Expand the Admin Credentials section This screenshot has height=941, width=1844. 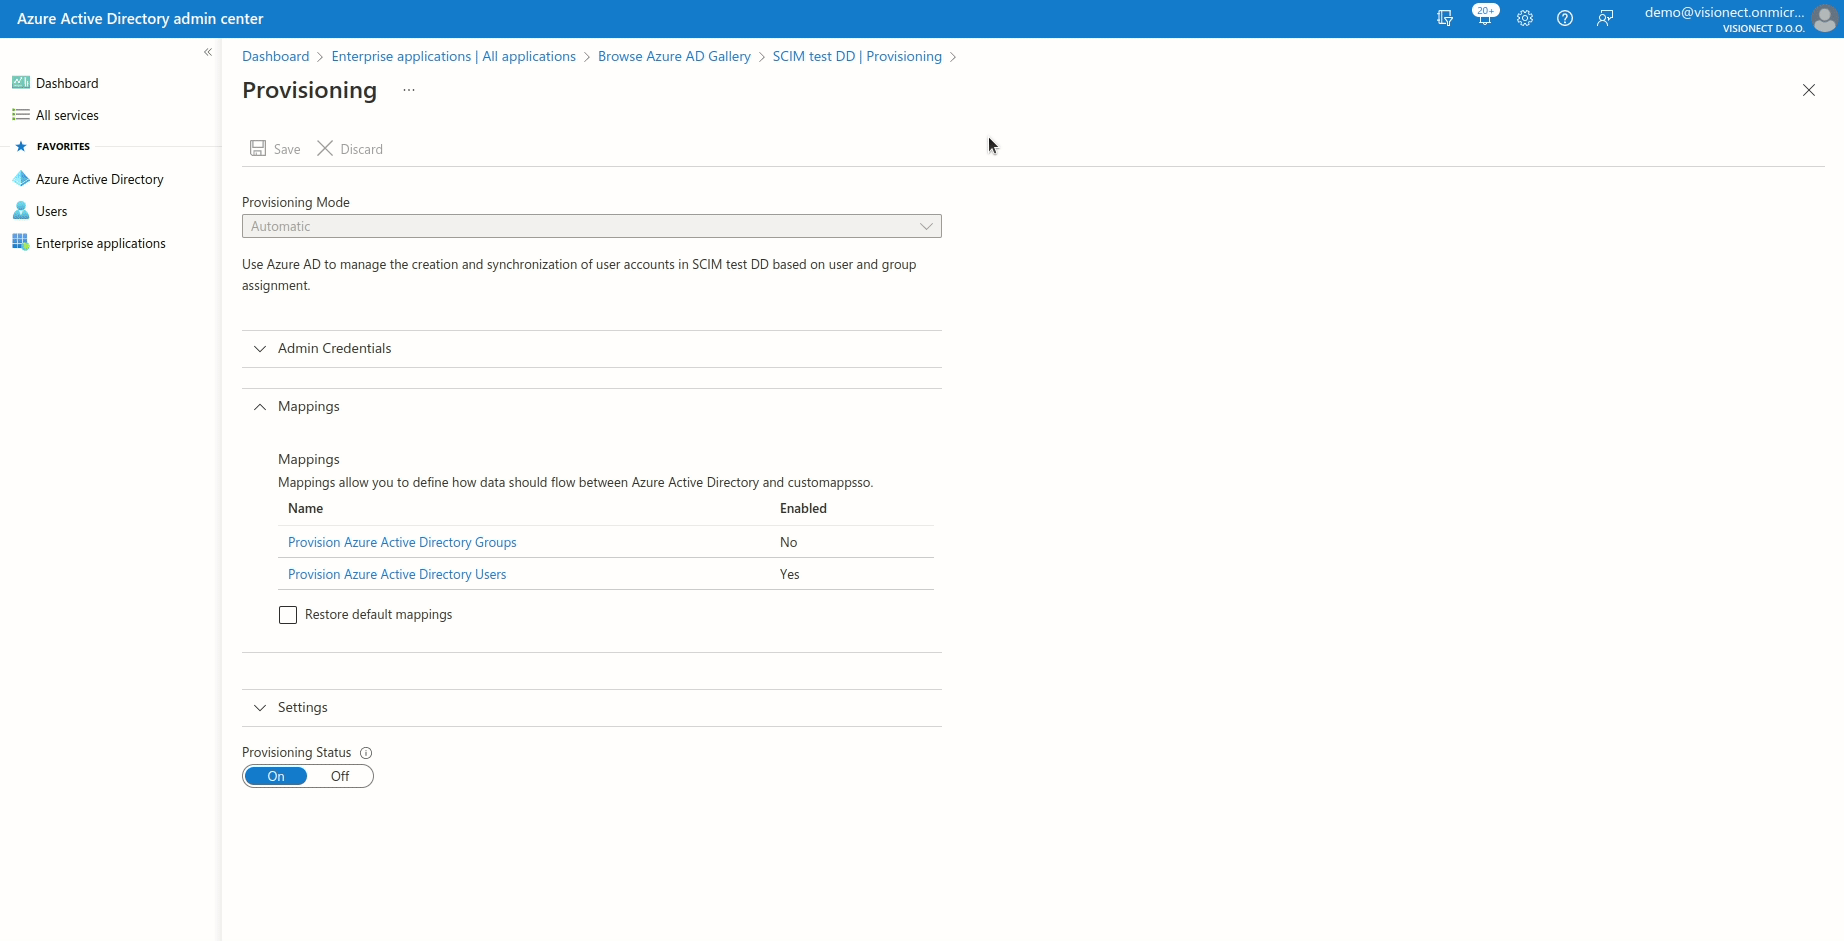click(x=334, y=349)
